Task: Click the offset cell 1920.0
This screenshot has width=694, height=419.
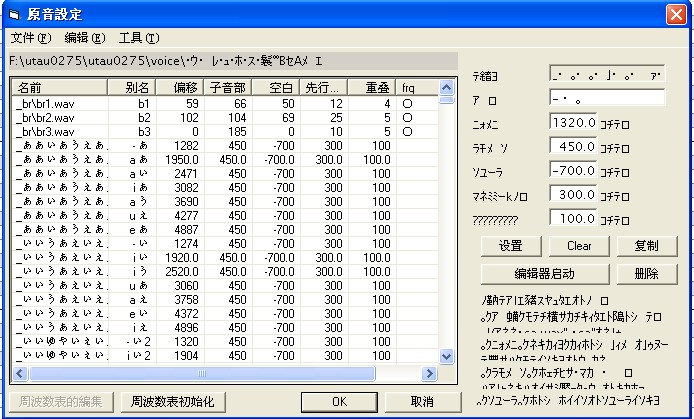Action: pyautogui.click(x=181, y=258)
